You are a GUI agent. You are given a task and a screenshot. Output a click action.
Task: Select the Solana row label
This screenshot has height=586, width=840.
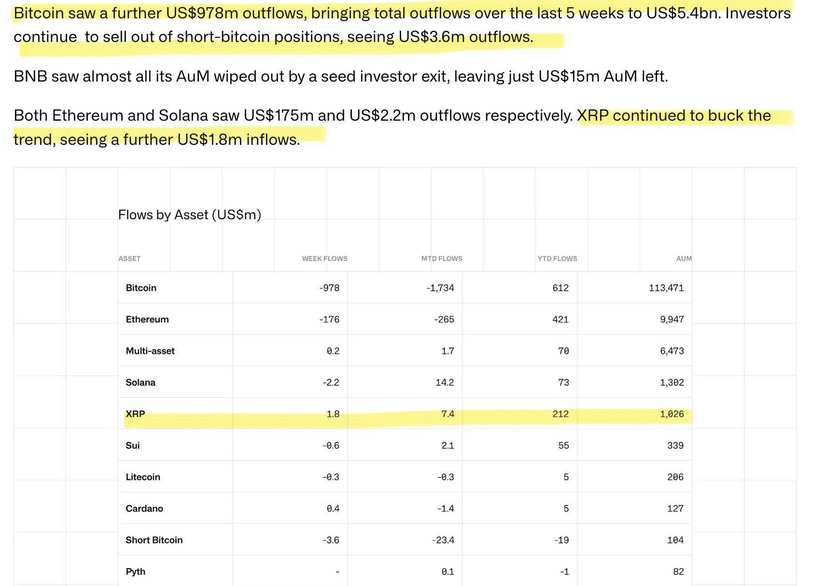(x=140, y=382)
